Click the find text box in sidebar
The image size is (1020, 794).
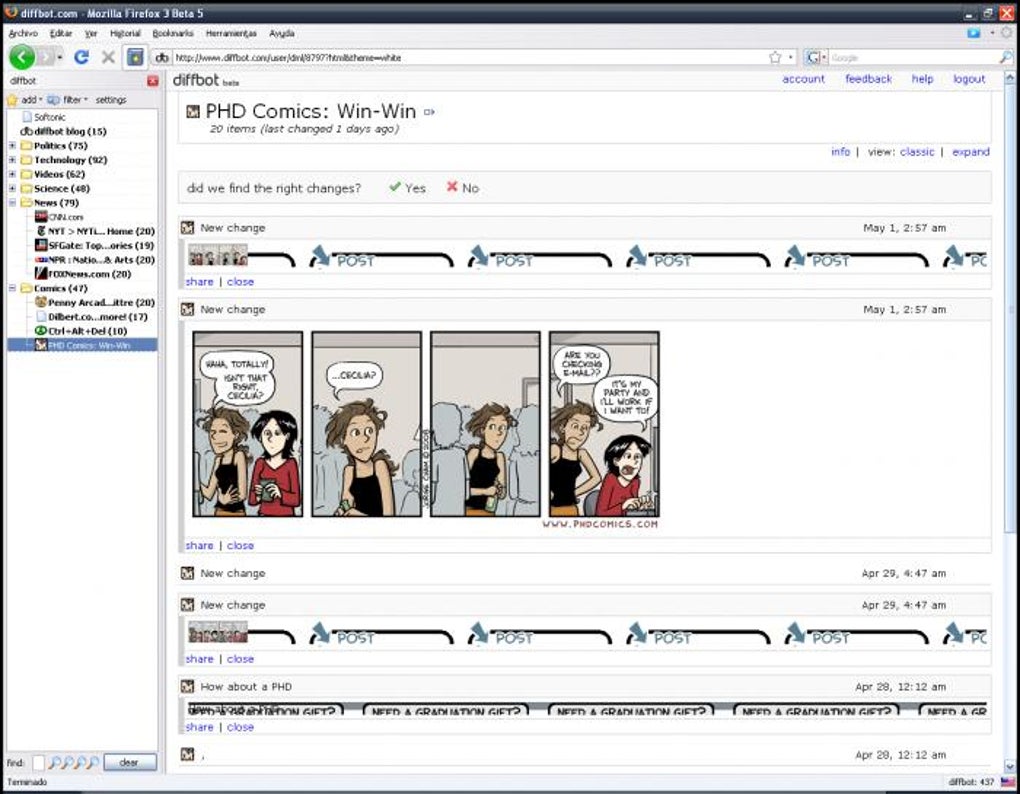(38, 762)
